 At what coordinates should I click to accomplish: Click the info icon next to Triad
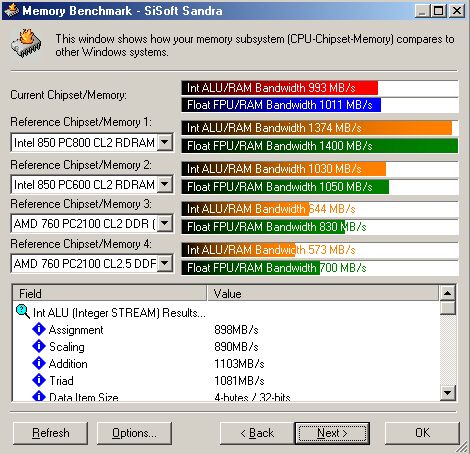[x=39, y=380]
